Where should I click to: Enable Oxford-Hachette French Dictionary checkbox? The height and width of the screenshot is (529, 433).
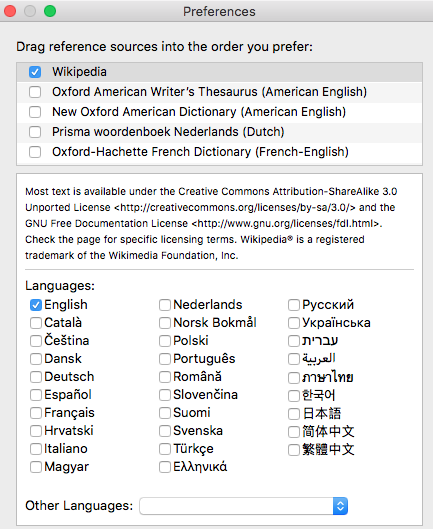point(35,152)
